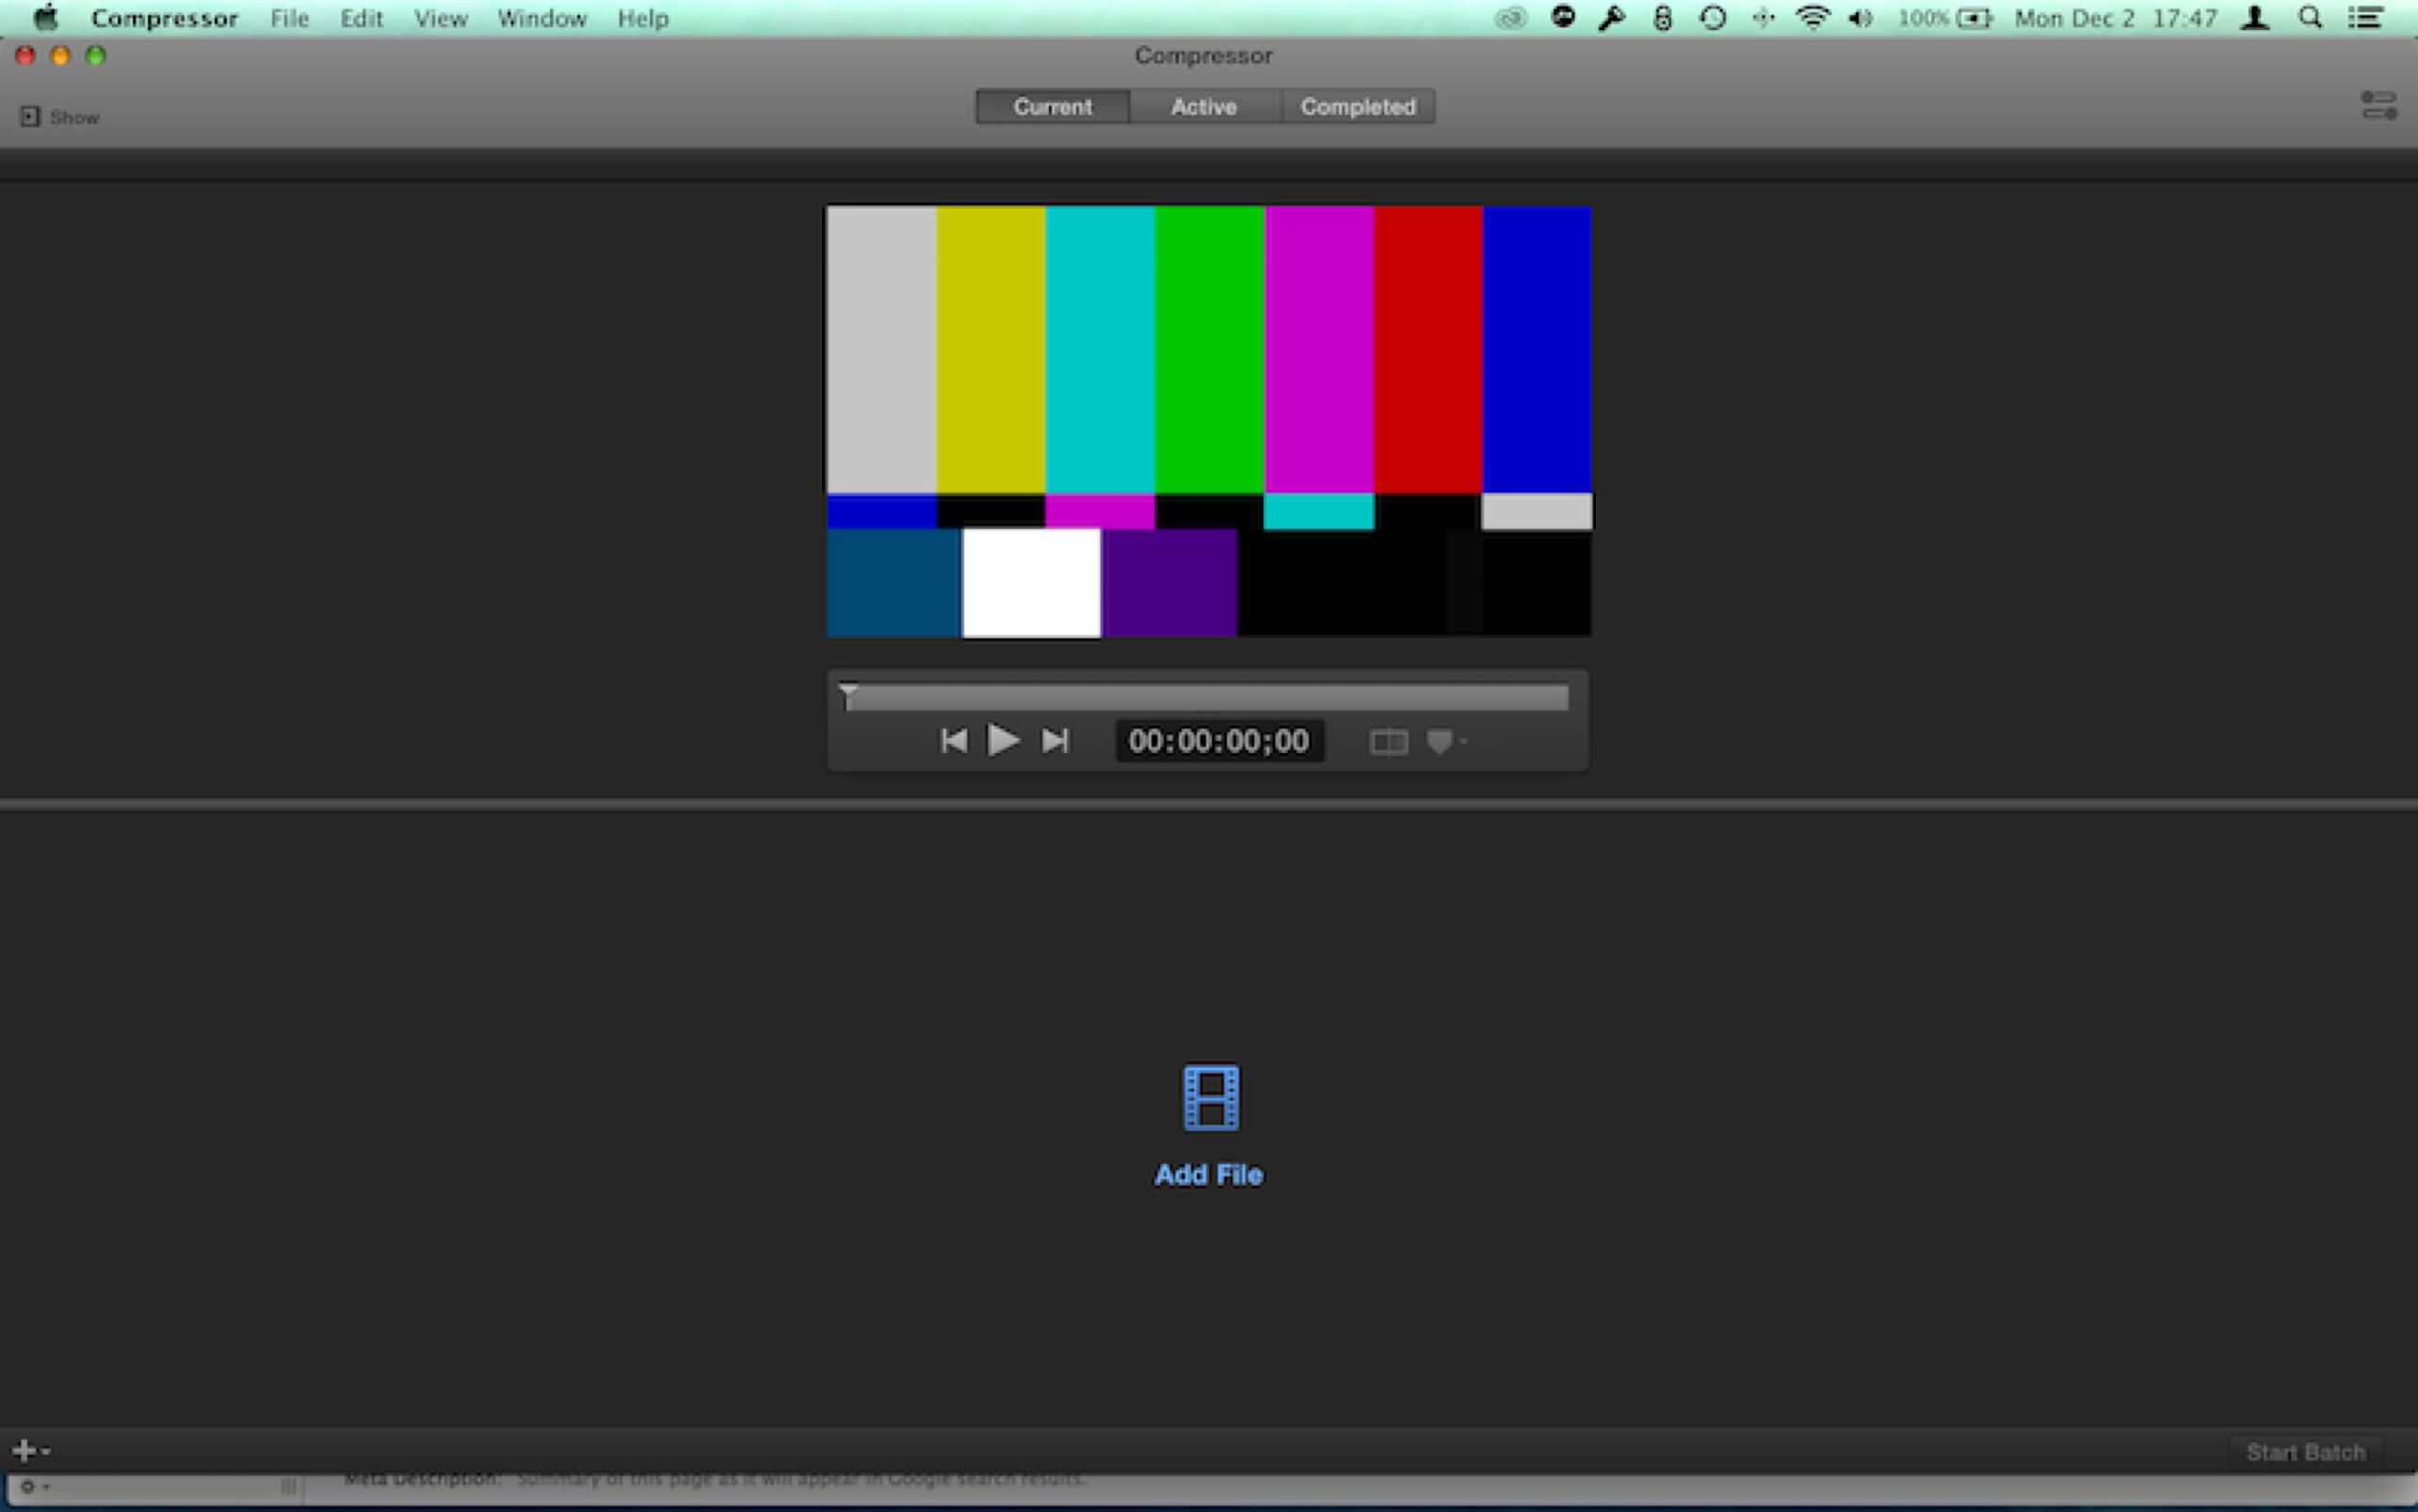Open Spotlight search in the menu bar
This screenshot has height=1512, width=2418.
[x=2310, y=18]
